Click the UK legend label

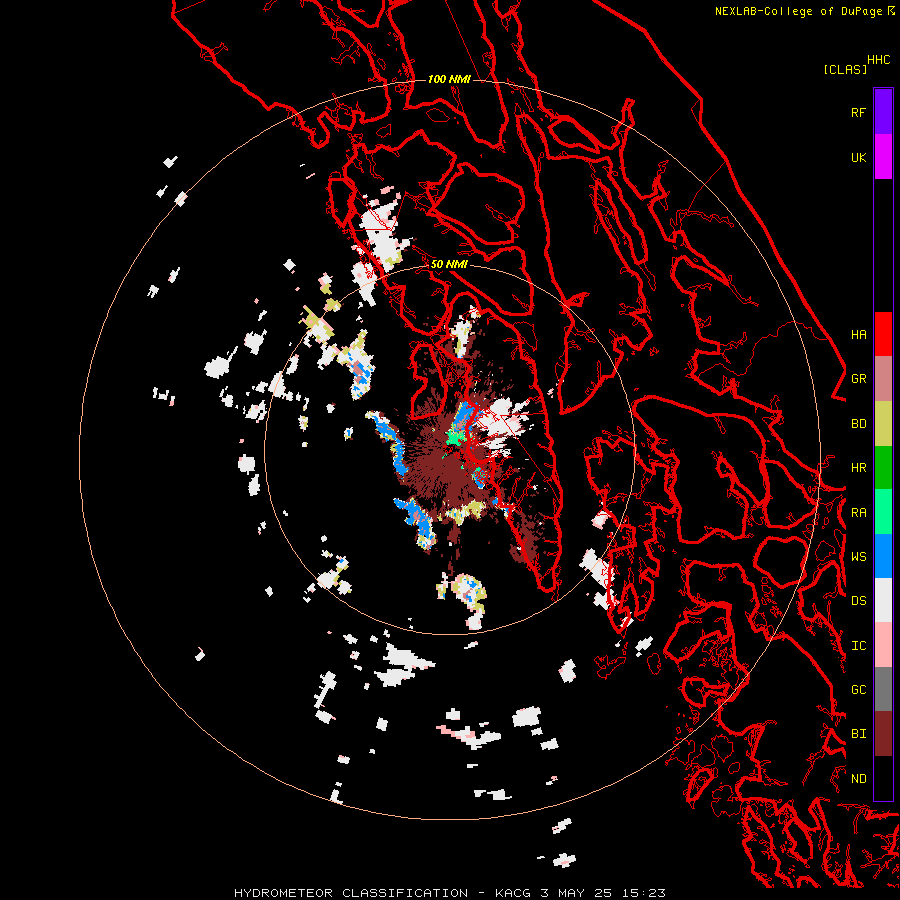pyautogui.click(x=858, y=157)
